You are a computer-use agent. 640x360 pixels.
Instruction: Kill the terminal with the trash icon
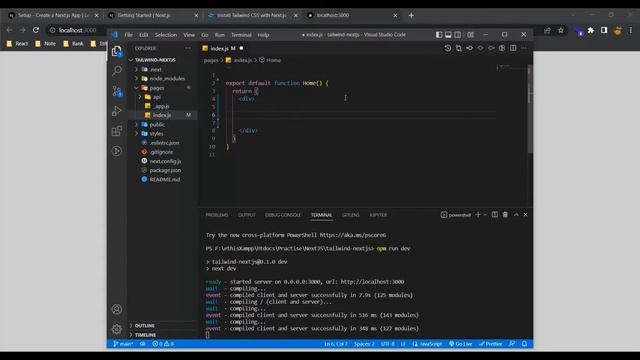[x=505, y=215]
